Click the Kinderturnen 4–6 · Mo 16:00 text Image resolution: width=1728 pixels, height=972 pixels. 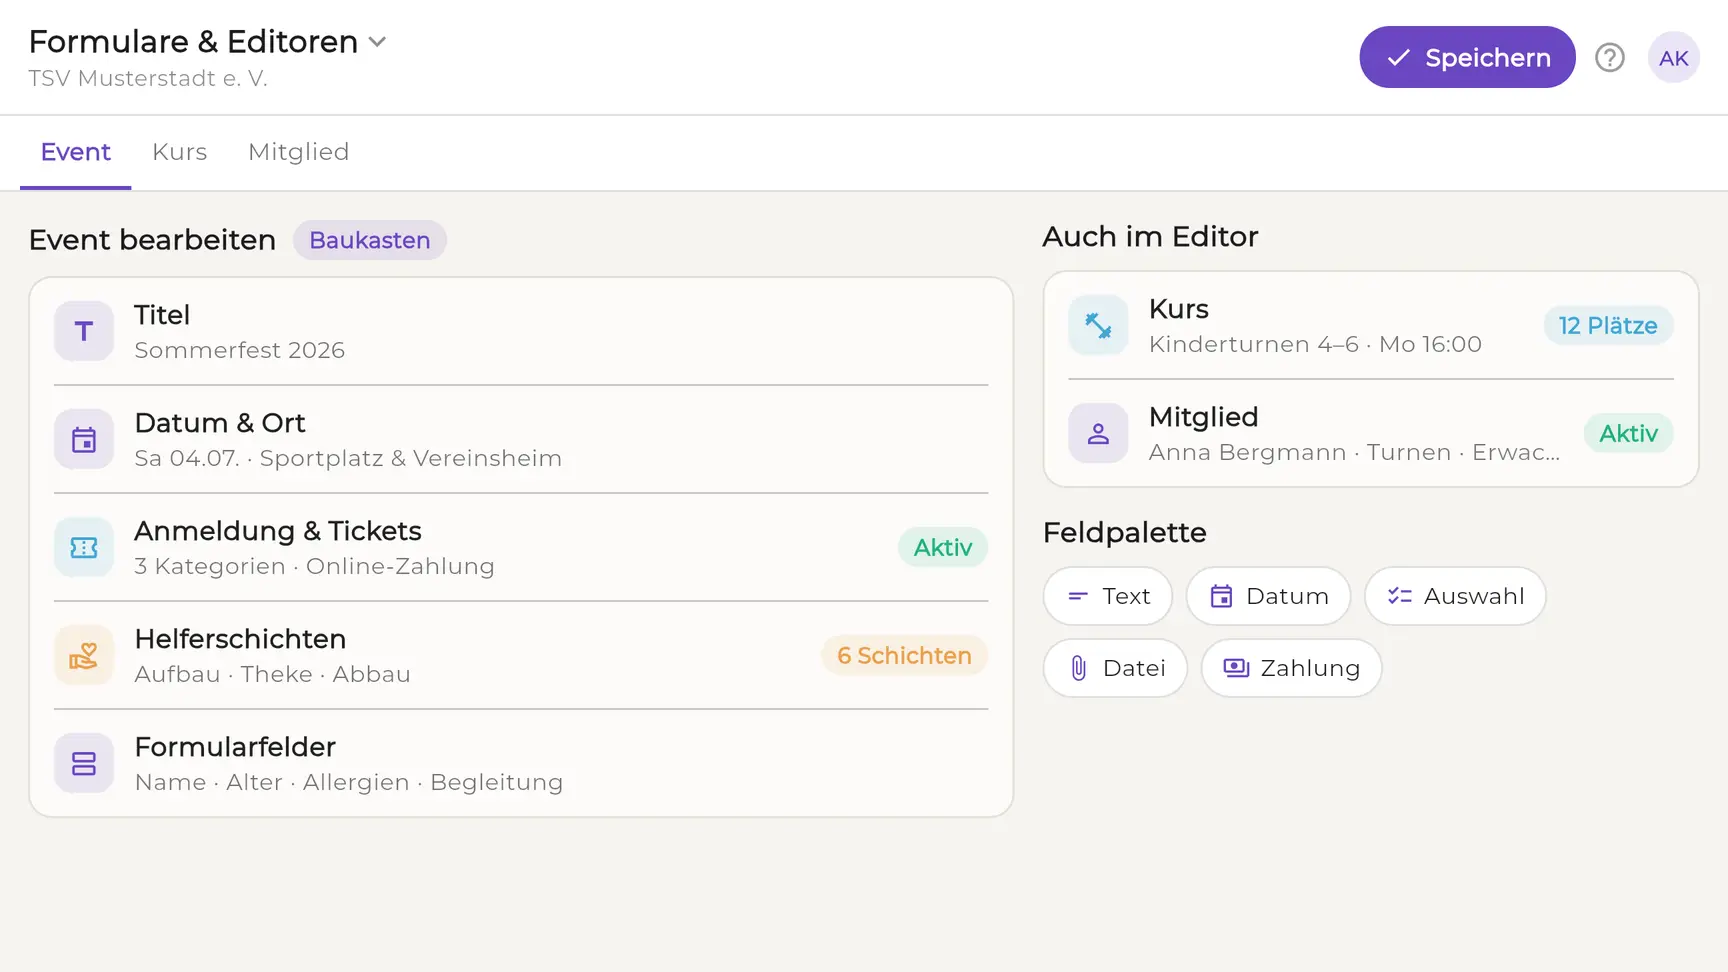(x=1315, y=345)
